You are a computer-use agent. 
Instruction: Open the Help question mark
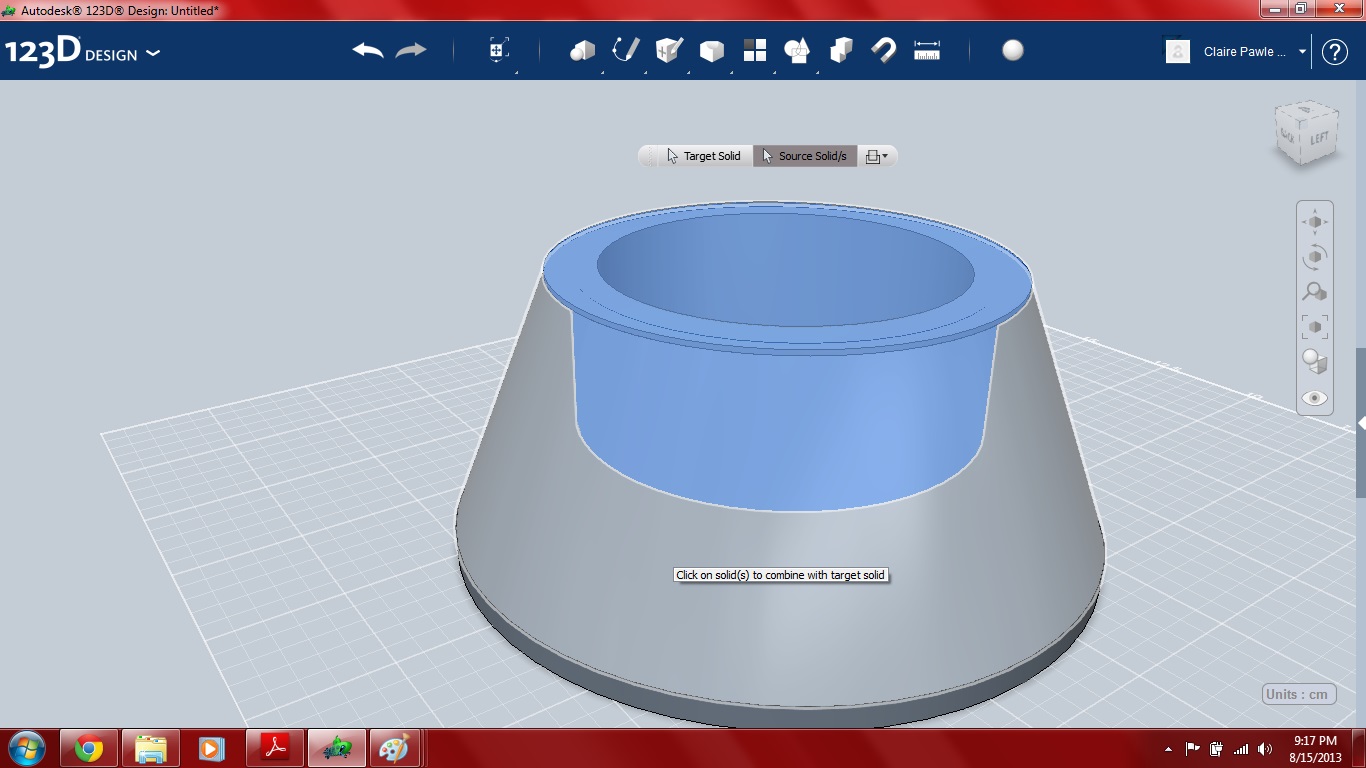(1335, 52)
